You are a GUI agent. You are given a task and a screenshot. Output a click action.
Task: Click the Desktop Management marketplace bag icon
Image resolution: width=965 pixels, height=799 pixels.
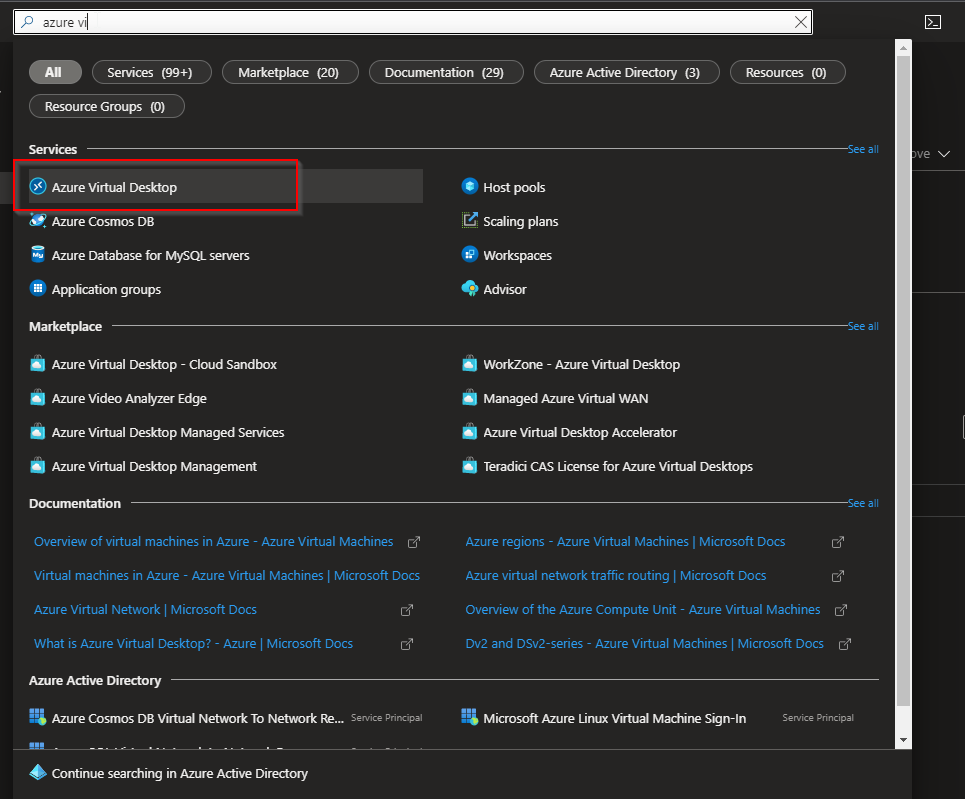point(38,465)
